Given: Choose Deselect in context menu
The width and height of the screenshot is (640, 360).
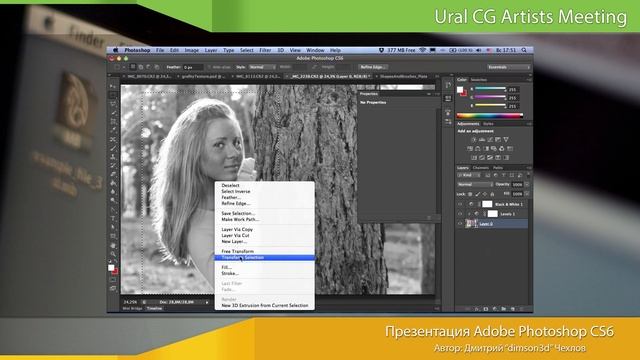Looking at the screenshot, I should point(231,185).
